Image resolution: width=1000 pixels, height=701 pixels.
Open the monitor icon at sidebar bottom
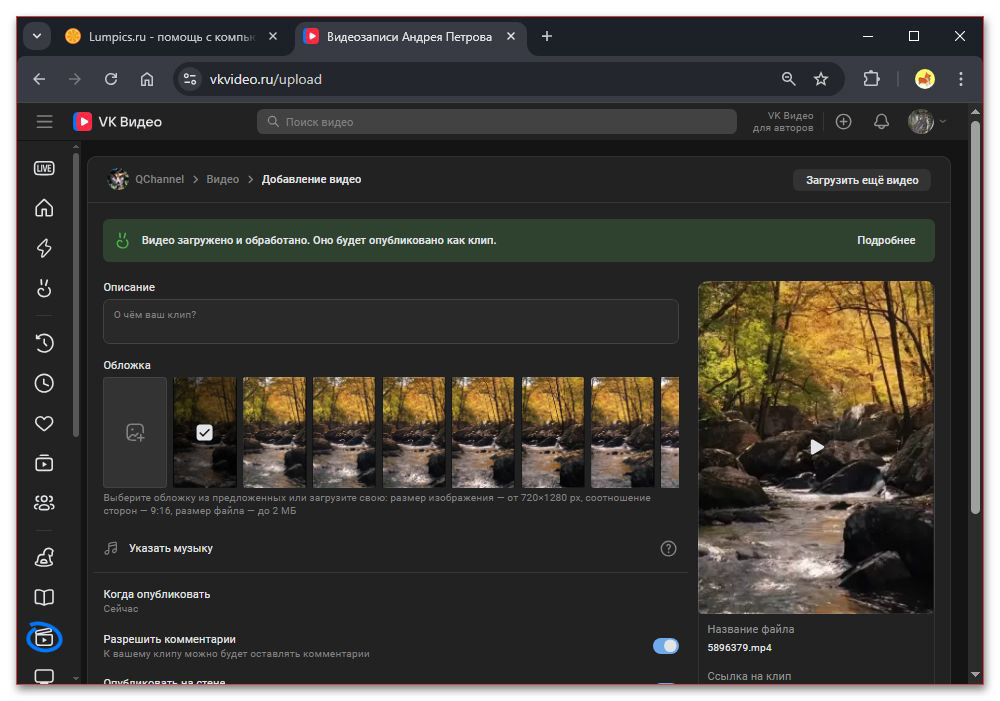(x=44, y=675)
